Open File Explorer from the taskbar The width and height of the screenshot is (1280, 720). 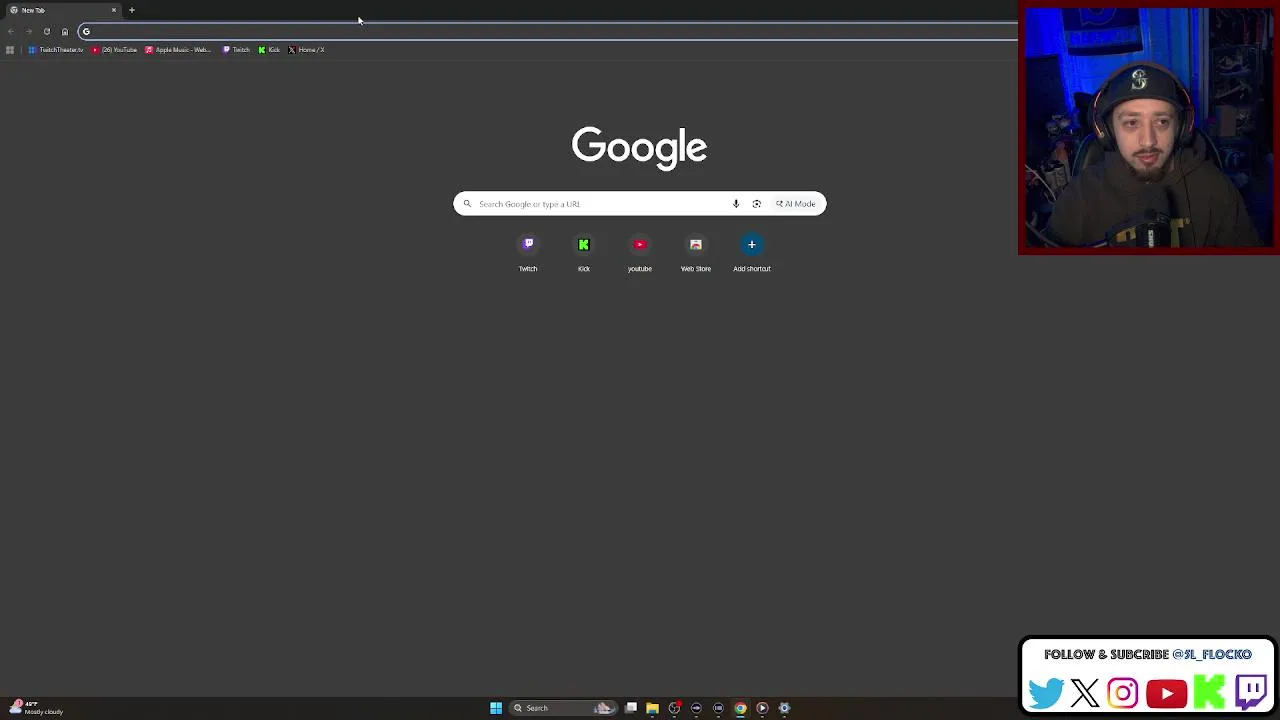point(653,708)
